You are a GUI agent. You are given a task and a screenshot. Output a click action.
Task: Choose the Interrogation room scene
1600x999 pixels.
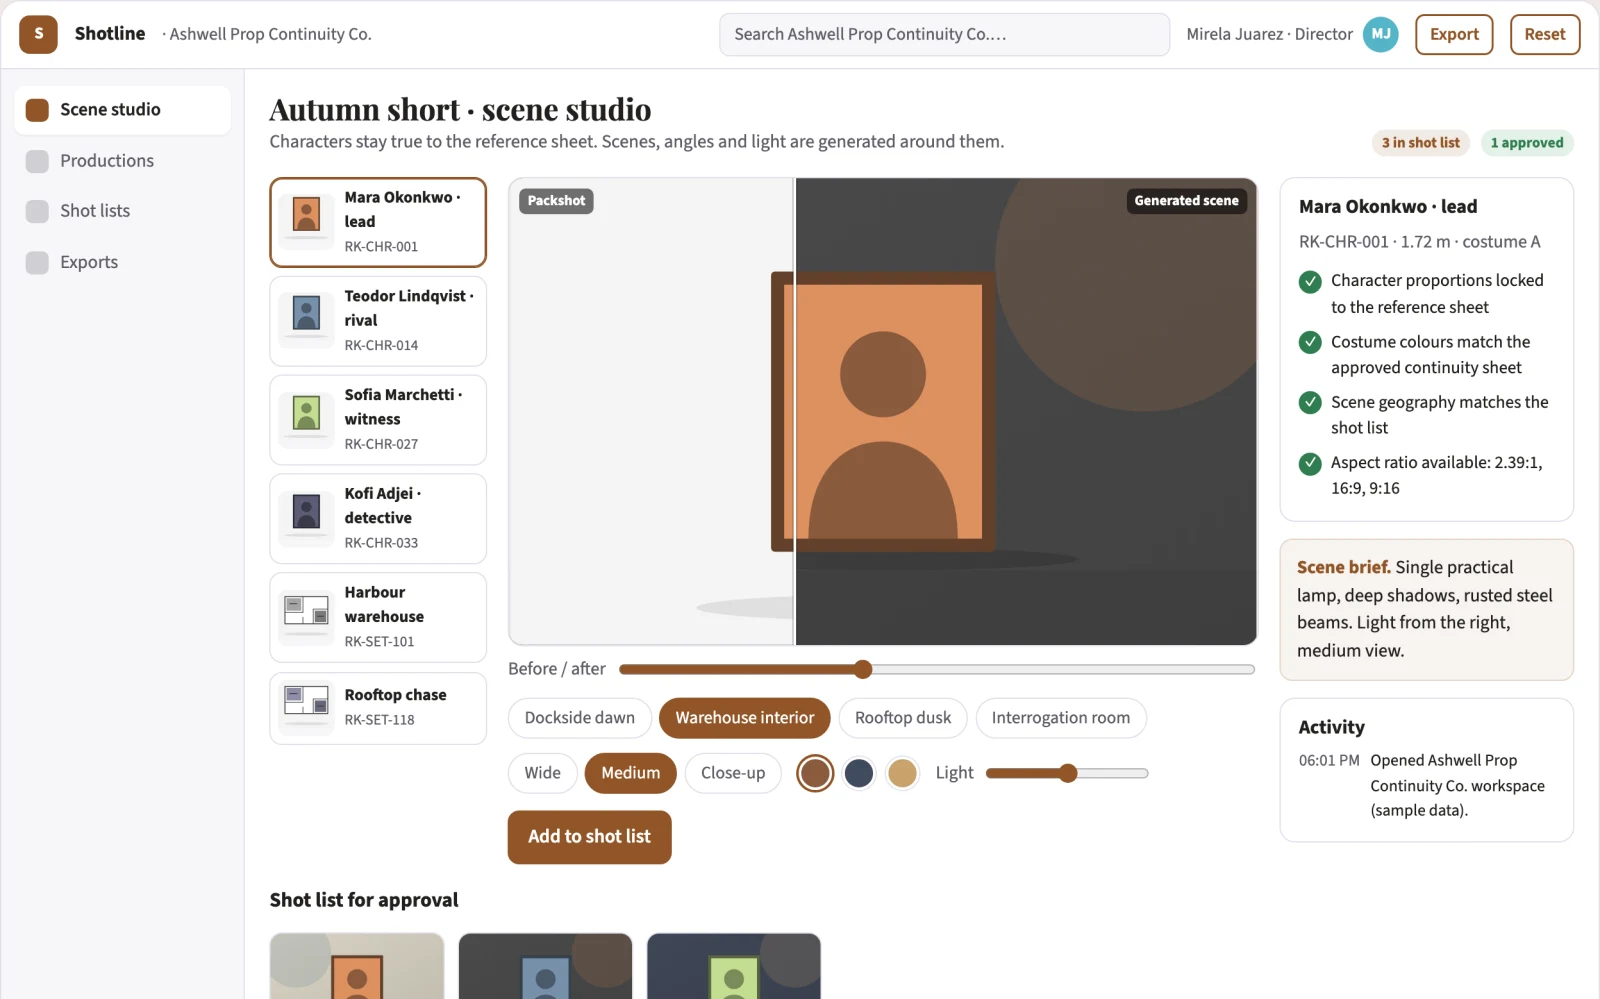point(1061,718)
